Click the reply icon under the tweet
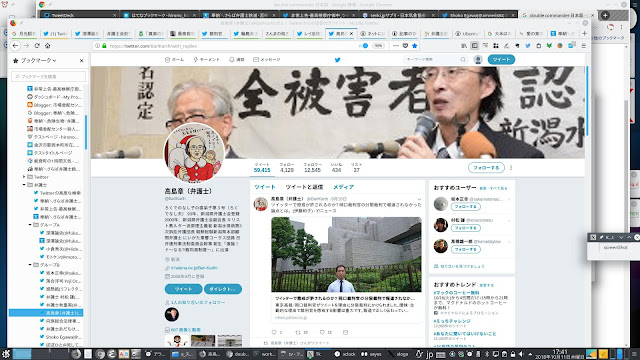 pos(274,332)
